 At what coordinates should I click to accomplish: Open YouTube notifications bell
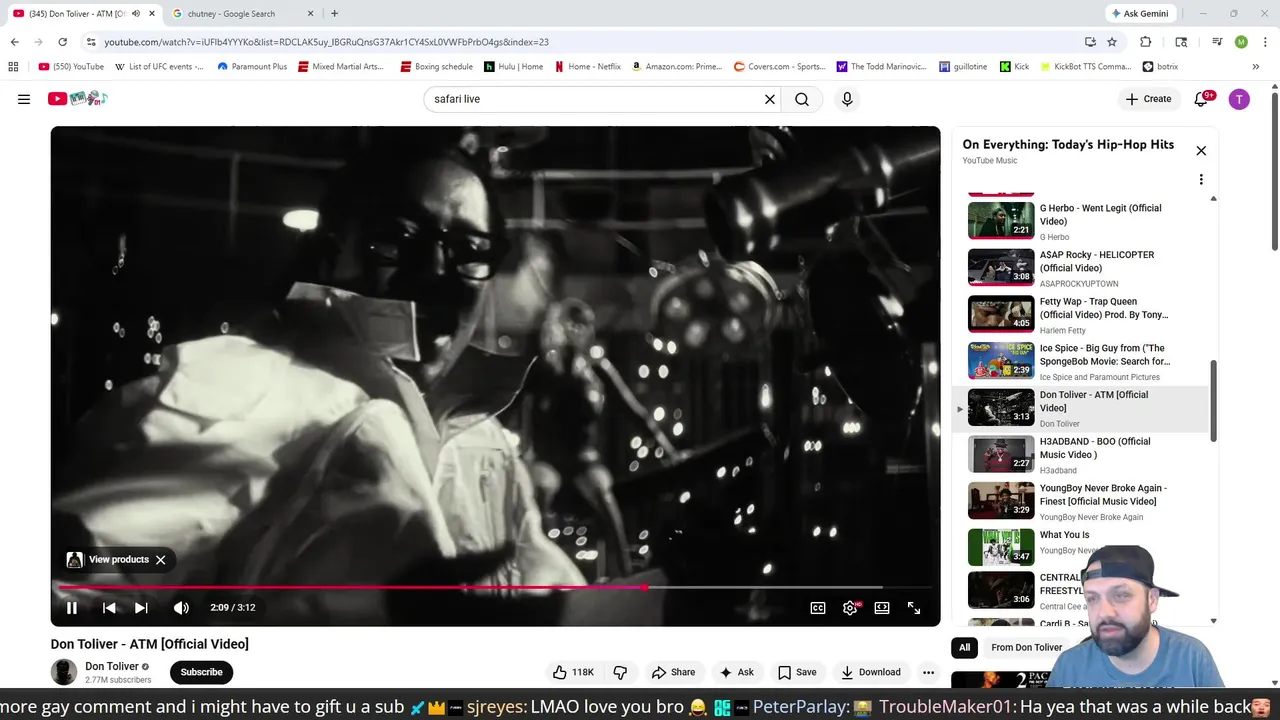point(1202,99)
